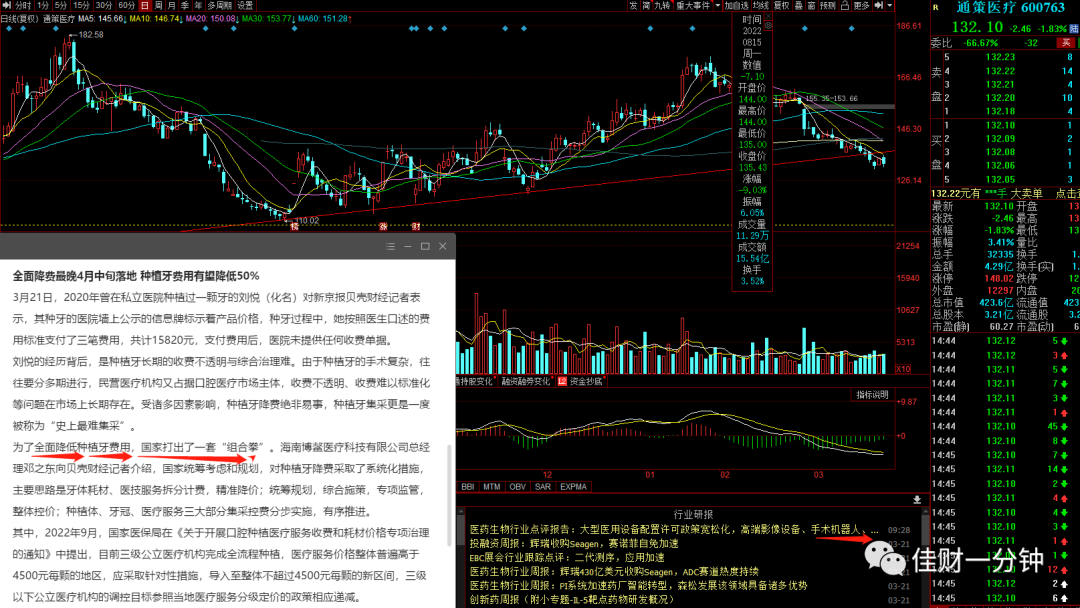Open report EBC展会行业跟踪点评

(x=567, y=557)
